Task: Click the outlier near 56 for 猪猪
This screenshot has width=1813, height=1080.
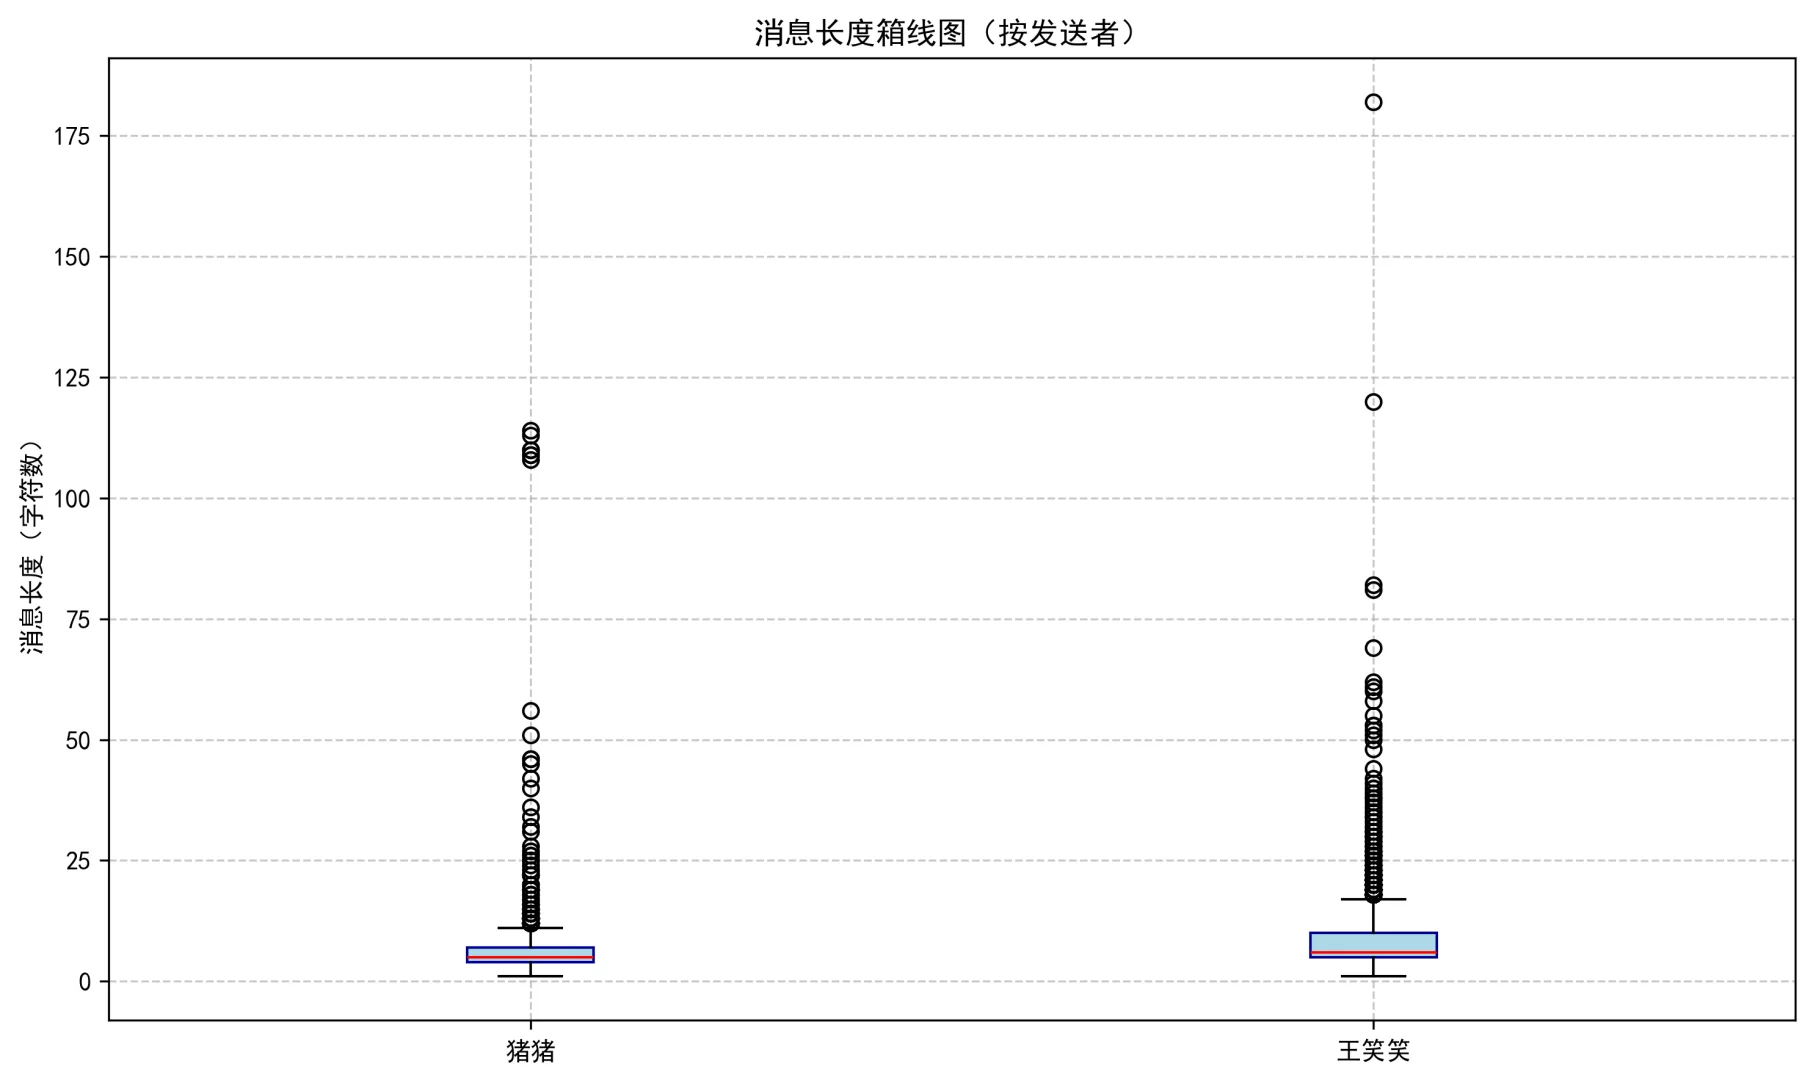Action: click(x=529, y=711)
